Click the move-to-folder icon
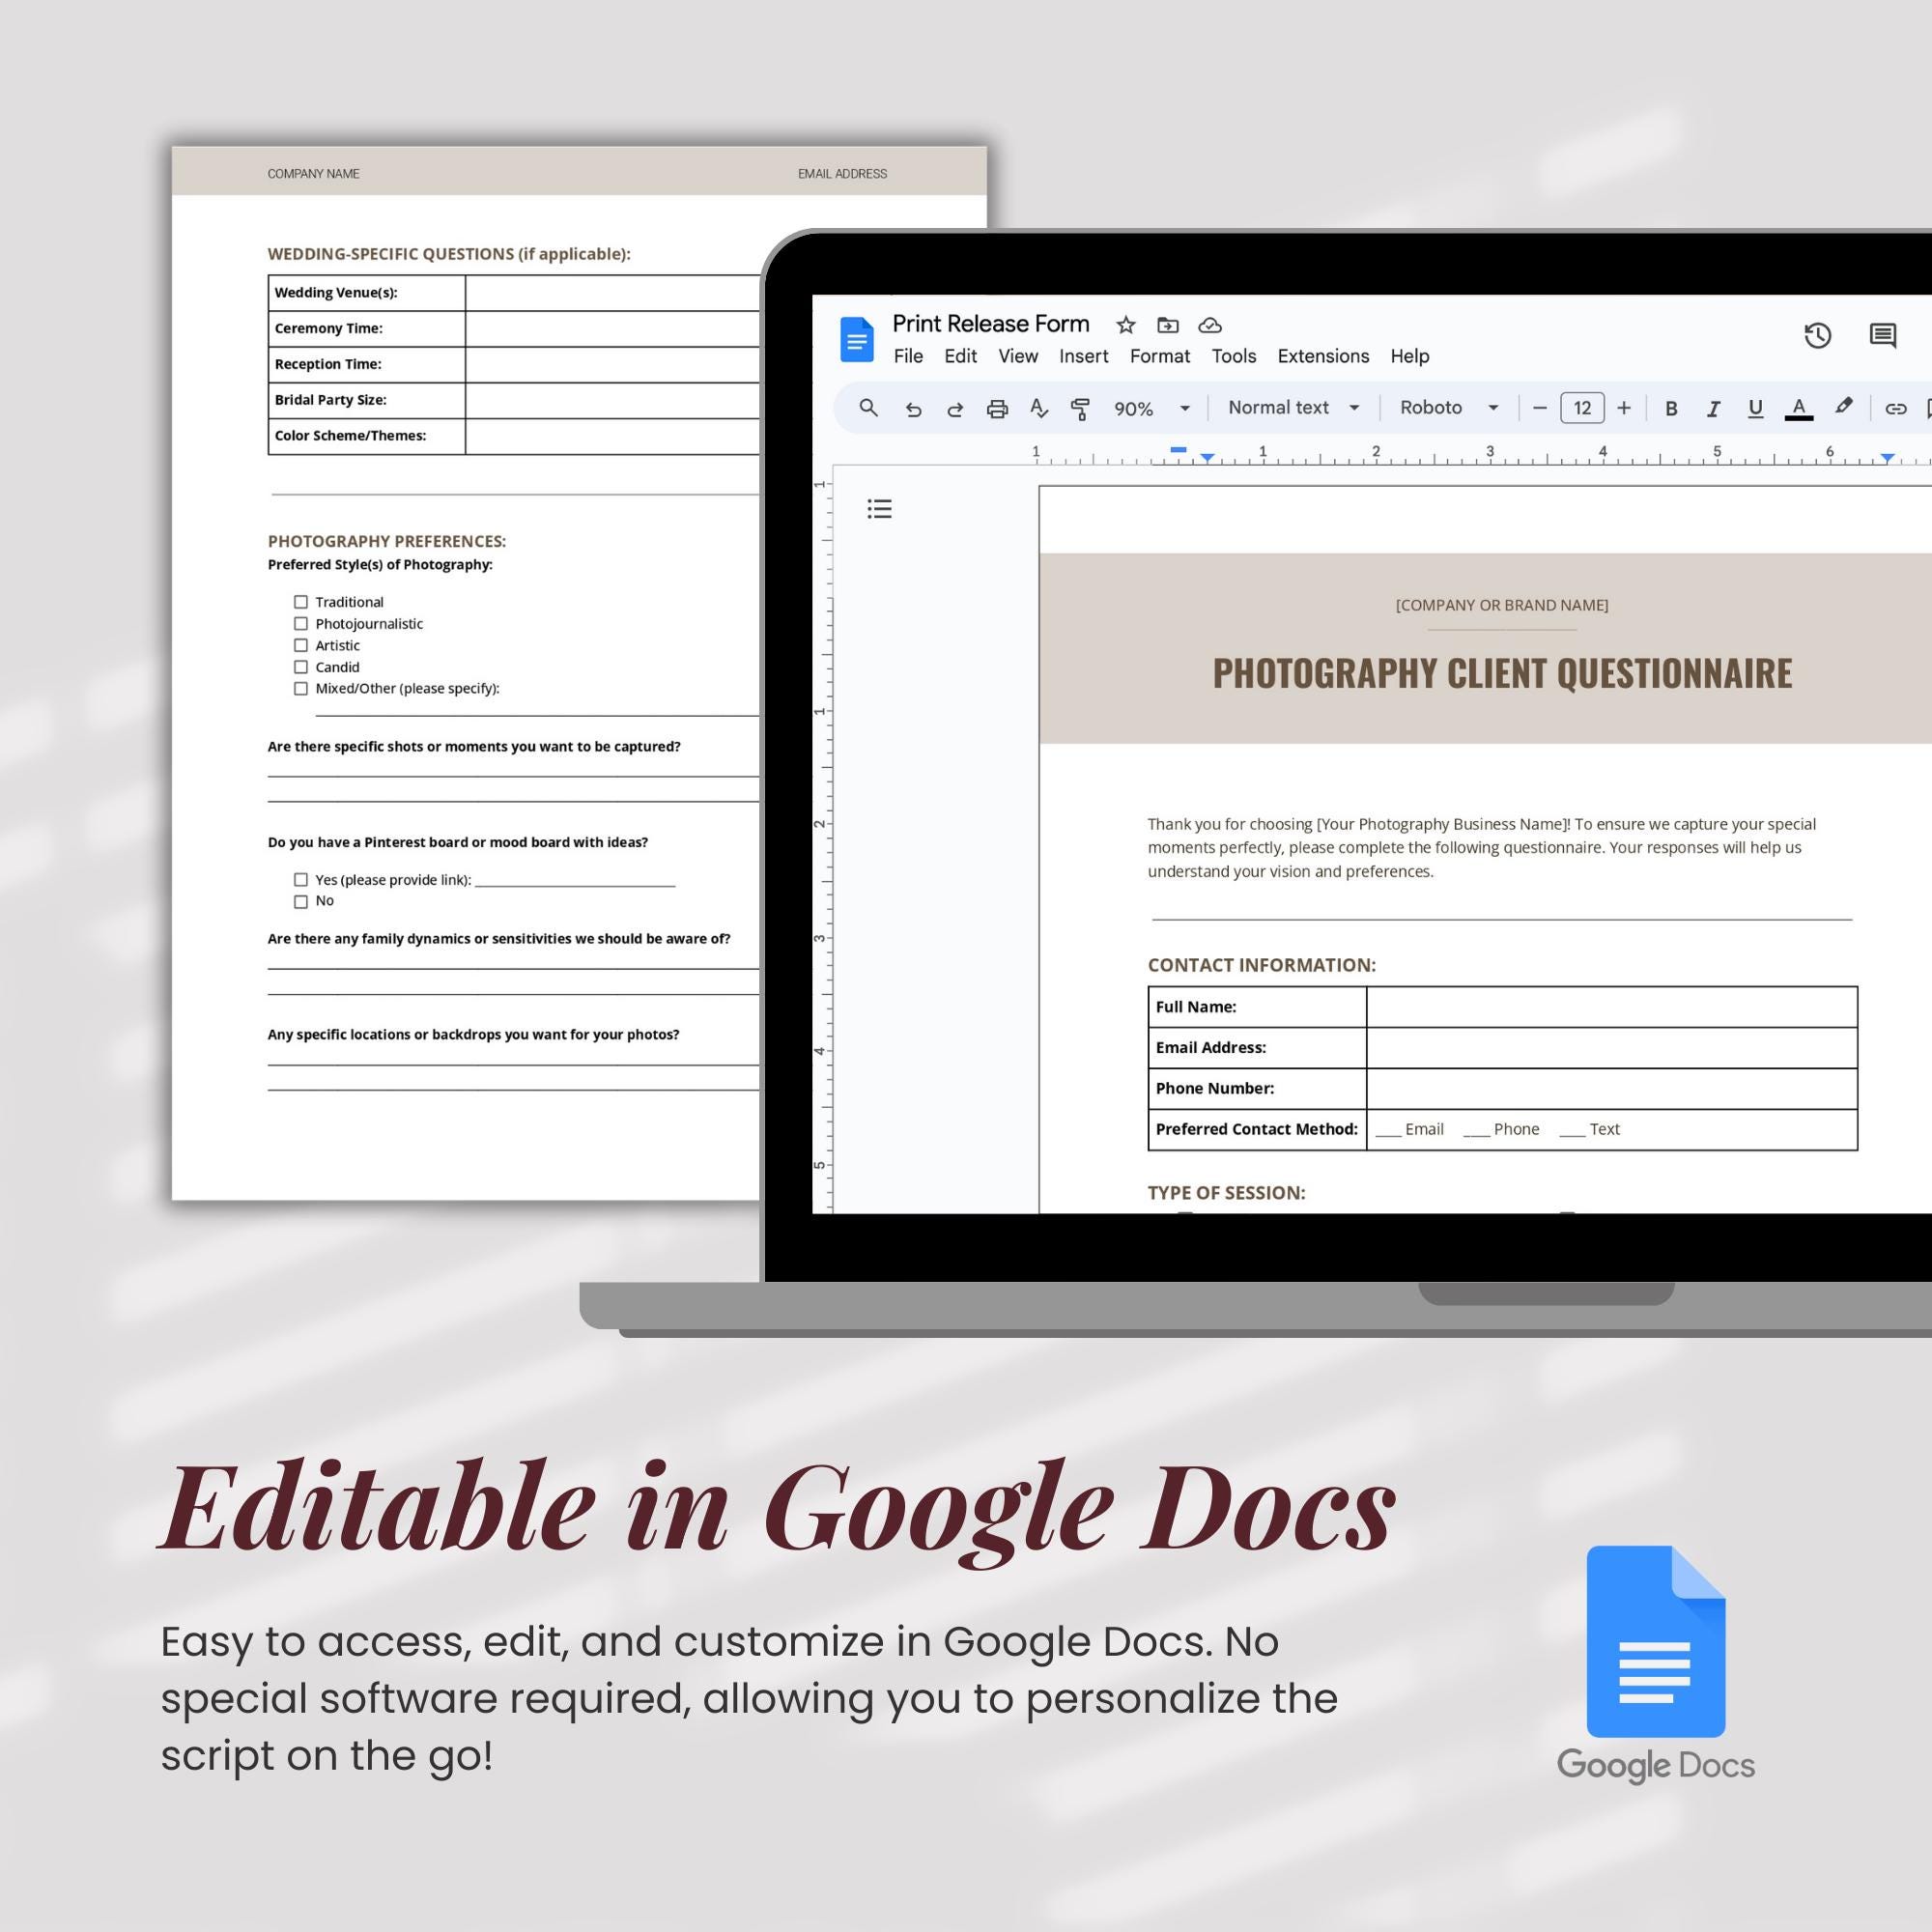Image resolution: width=1932 pixels, height=1932 pixels. click(x=1168, y=325)
